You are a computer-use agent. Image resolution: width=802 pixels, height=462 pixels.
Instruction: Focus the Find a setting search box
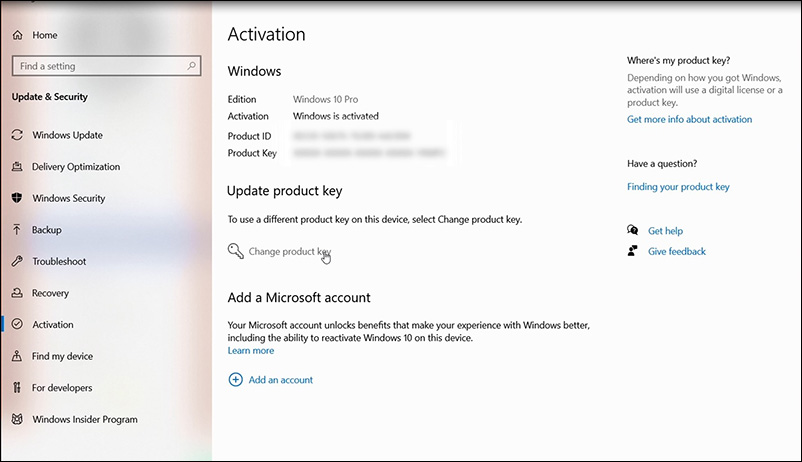point(106,65)
